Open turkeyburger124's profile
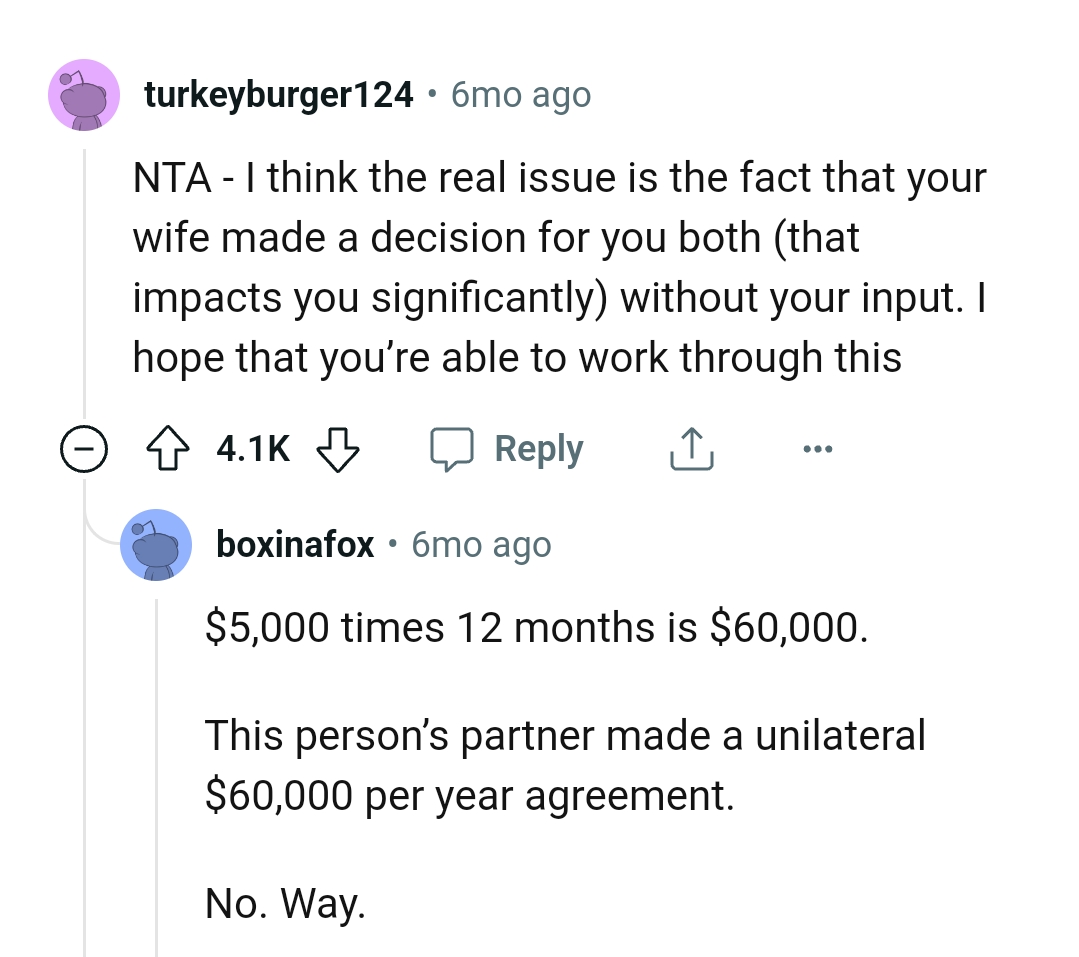1079x957 pixels. point(279,94)
